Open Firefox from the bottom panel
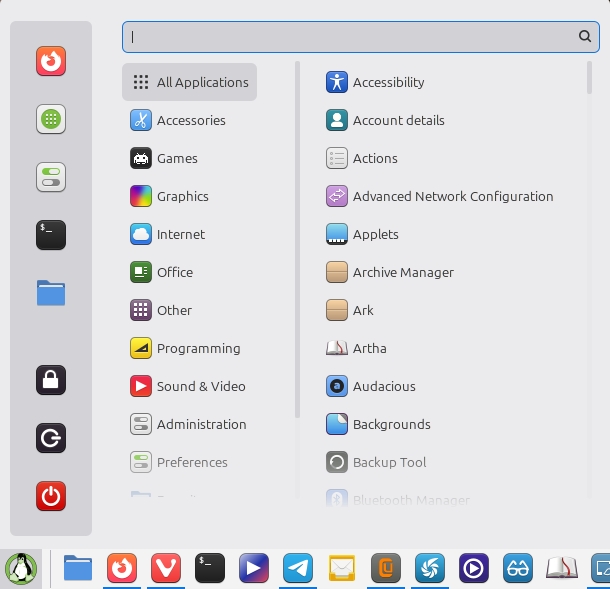The width and height of the screenshot is (610, 589). 122,568
